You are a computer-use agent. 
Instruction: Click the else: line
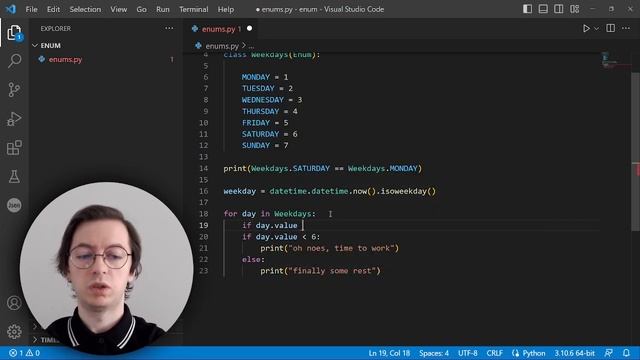pyautogui.click(x=253, y=260)
